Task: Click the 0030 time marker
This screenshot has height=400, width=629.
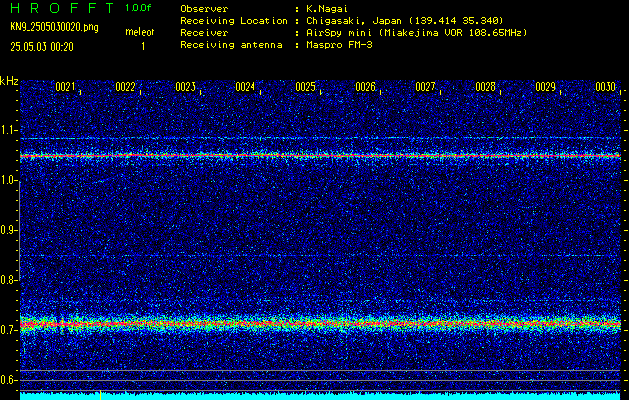Action: point(606,87)
